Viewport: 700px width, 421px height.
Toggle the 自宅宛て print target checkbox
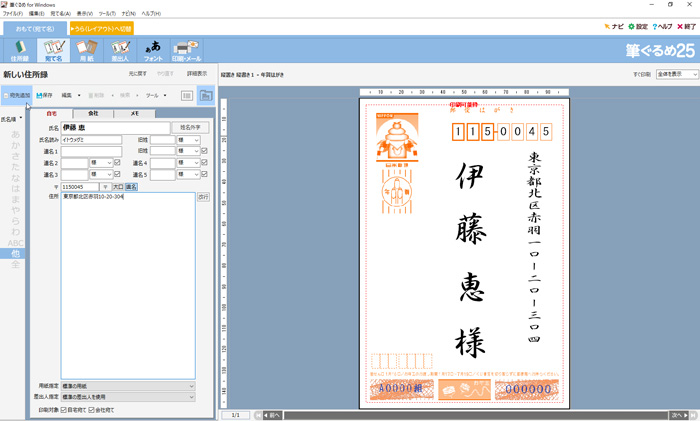65,409
